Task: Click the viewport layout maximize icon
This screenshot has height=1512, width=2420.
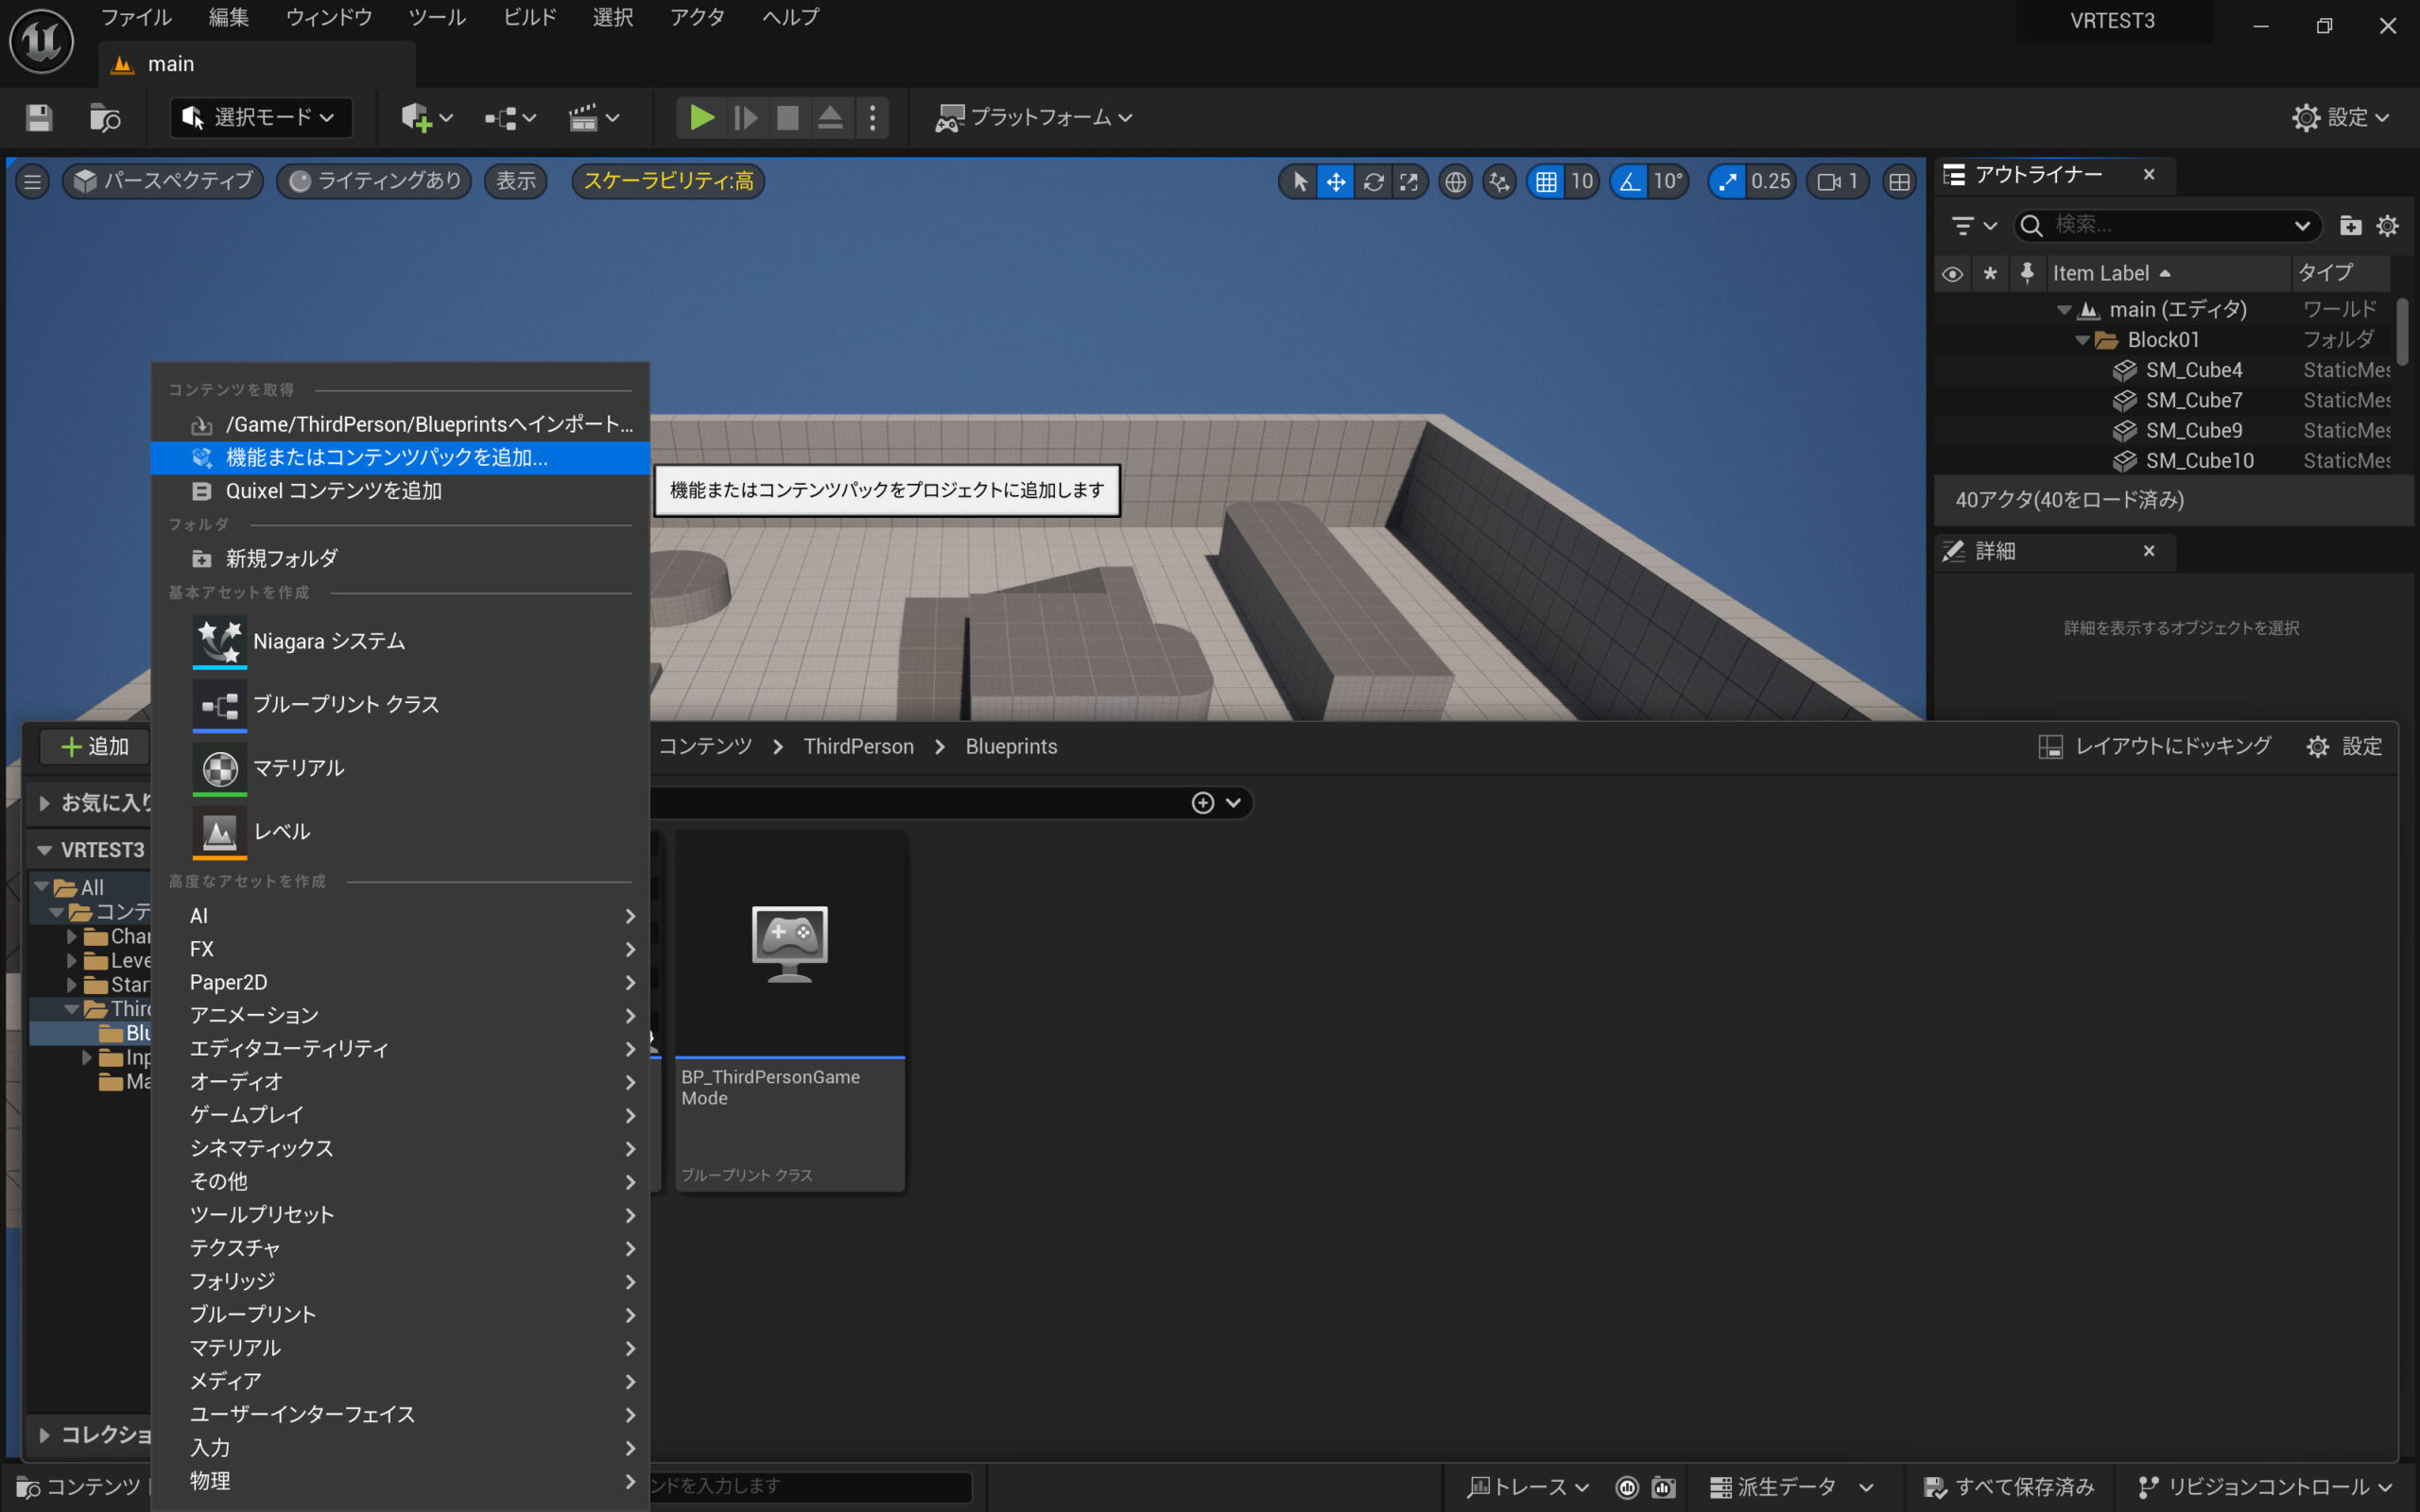Action: pos(1898,181)
